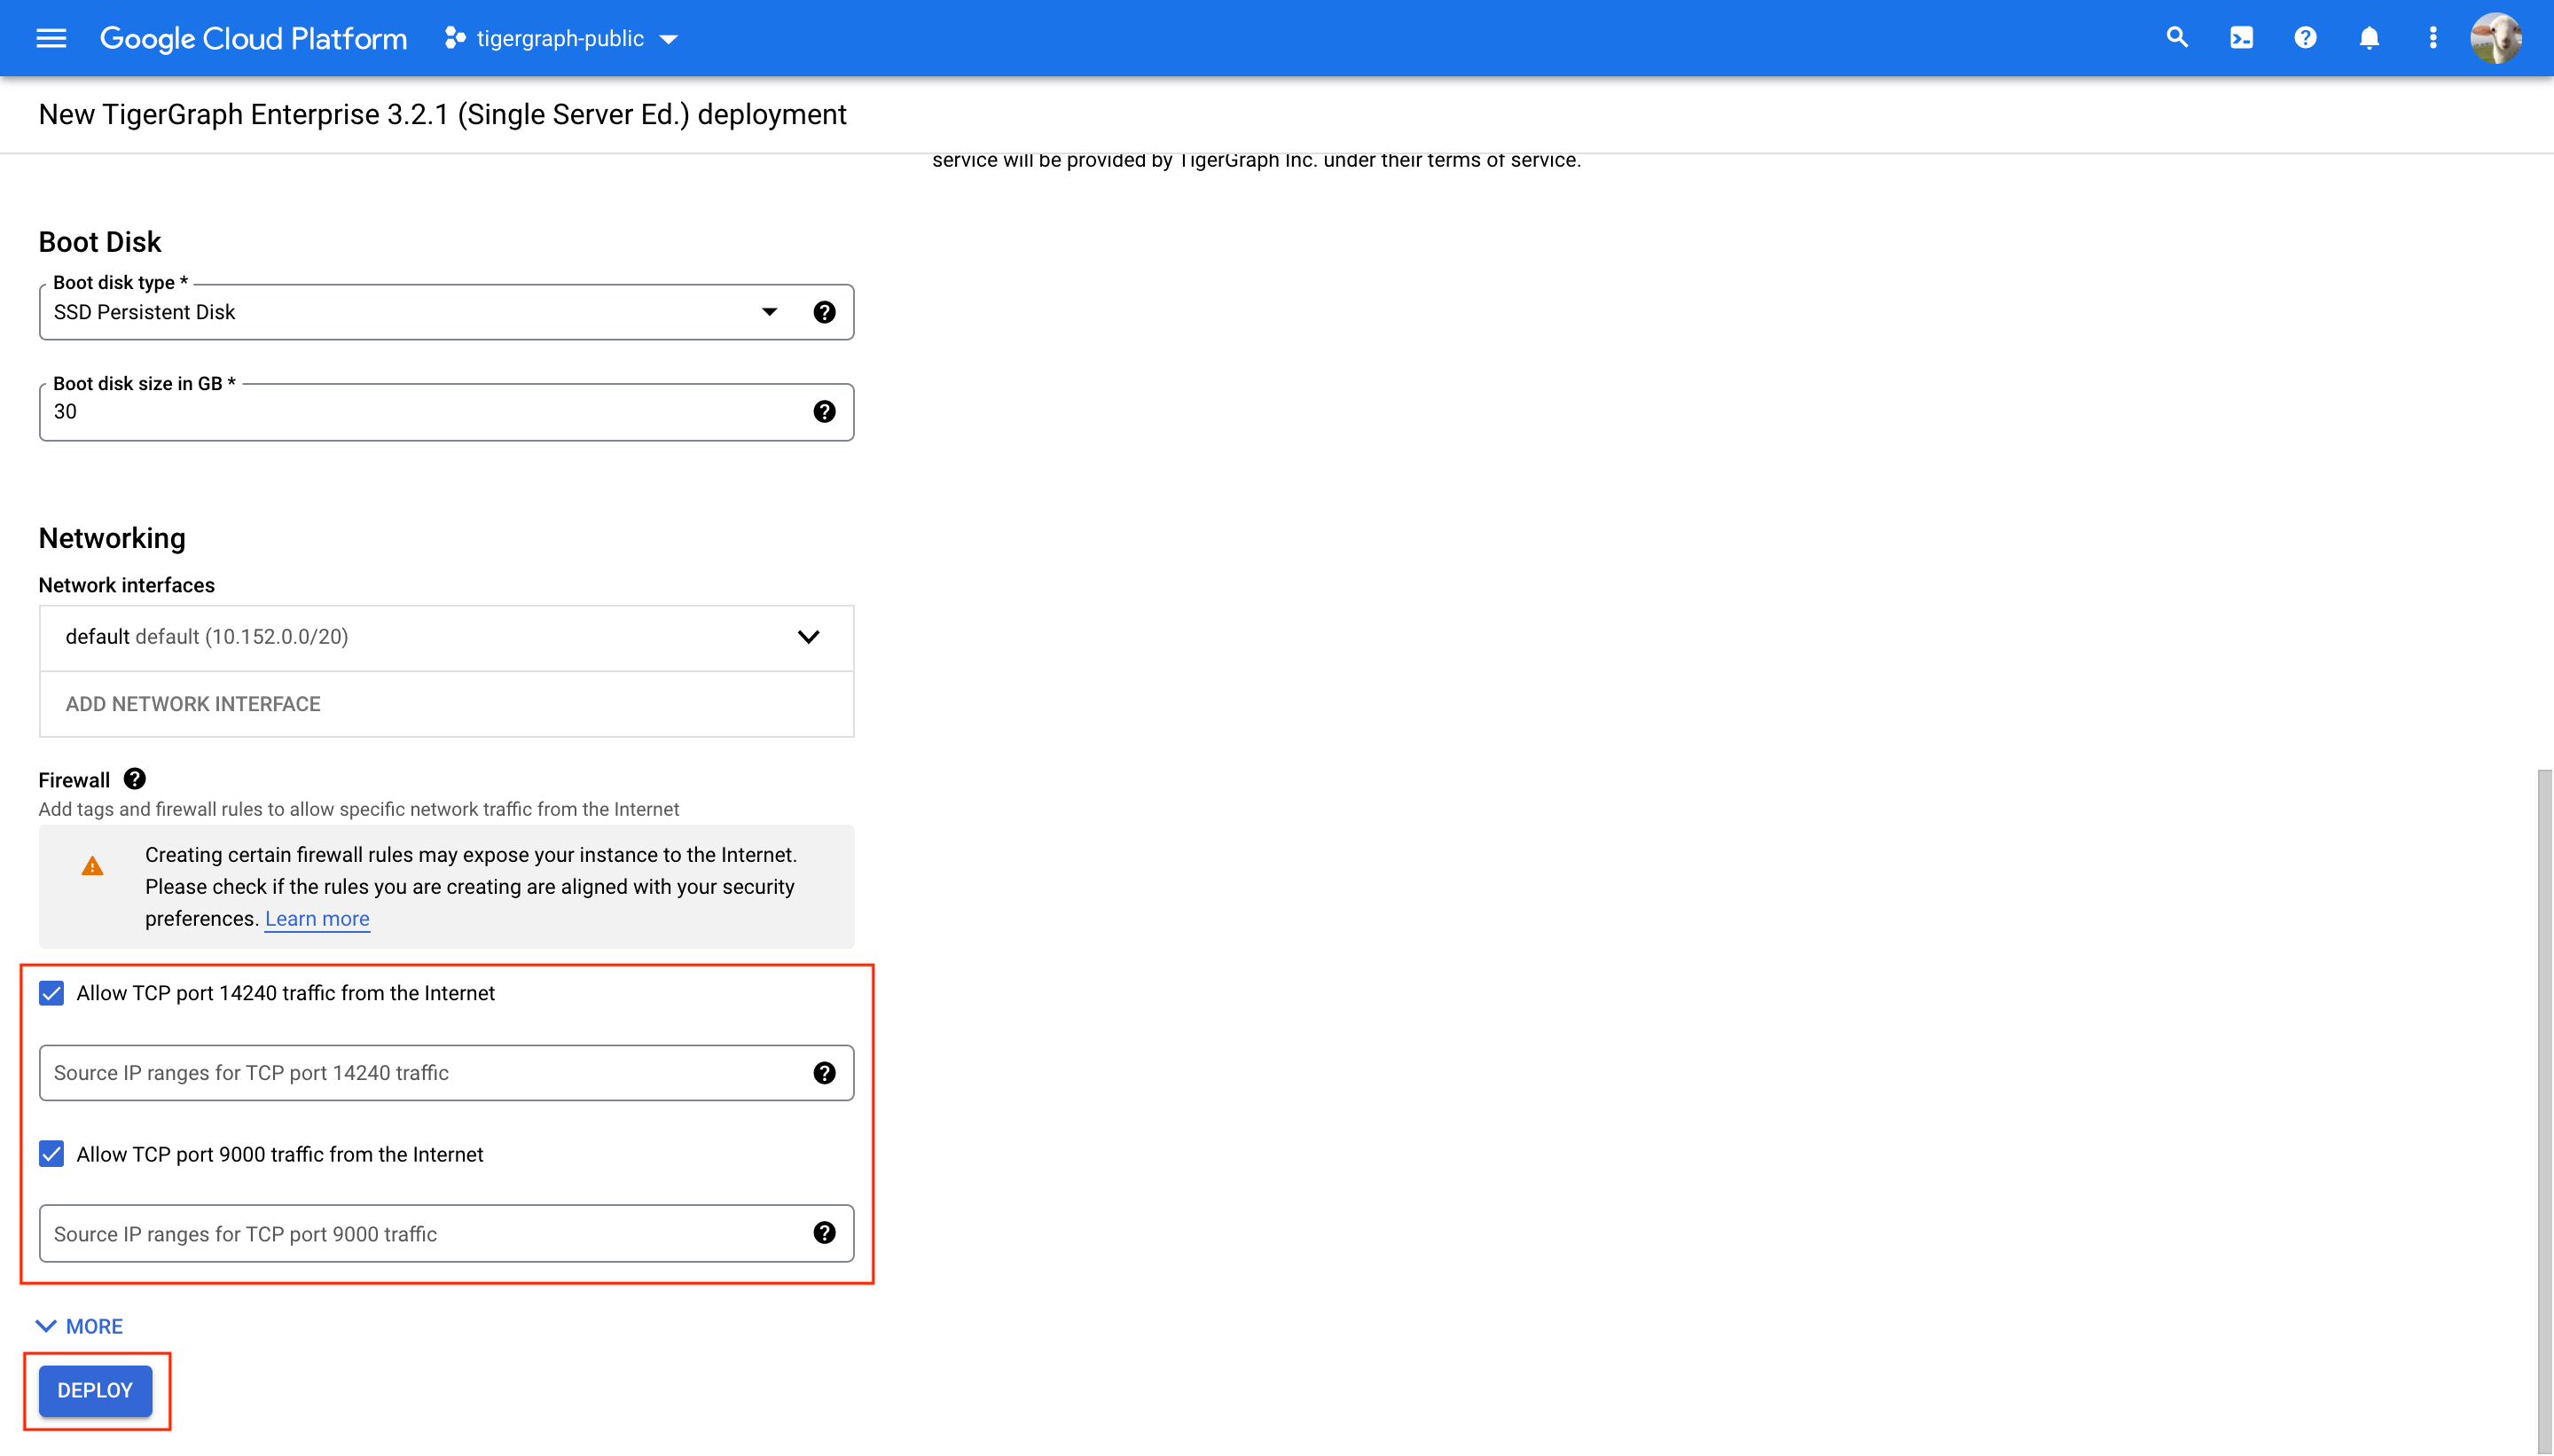Click the DEPLOY button
The height and width of the screenshot is (1456, 2554).
tap(93, 1389)
